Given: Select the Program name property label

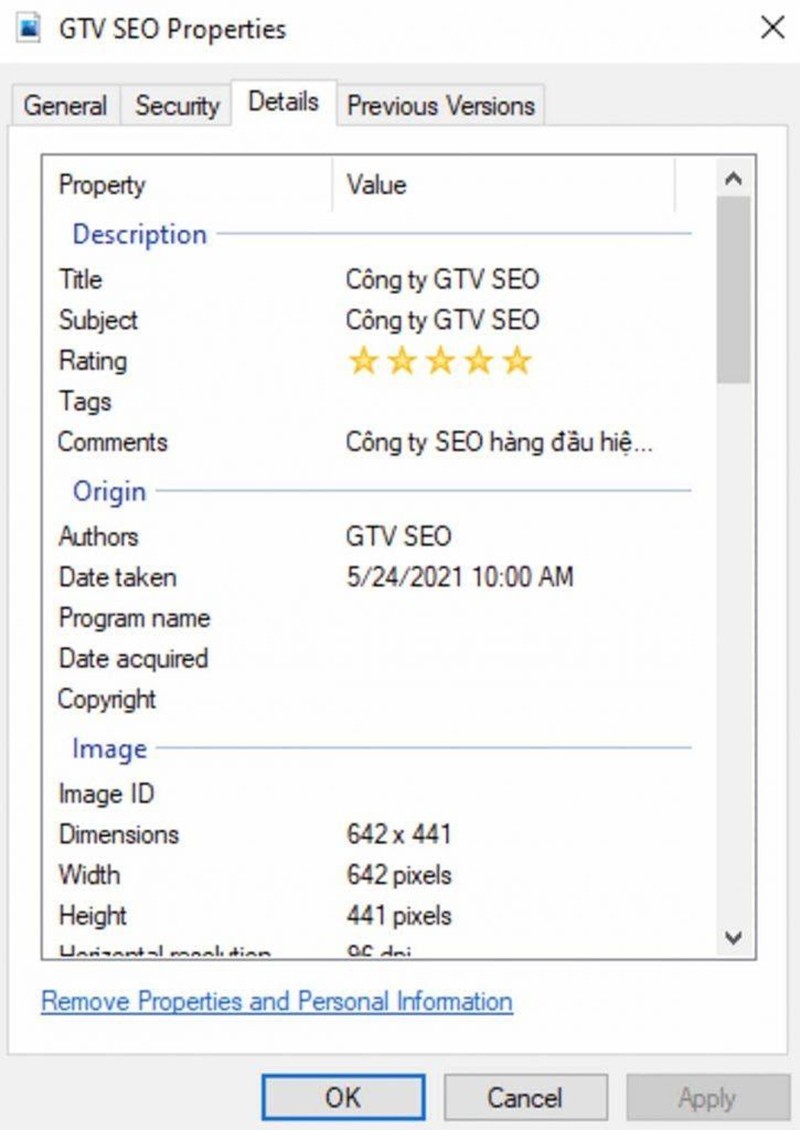Looking at the screenshot, I should pyautogui.click(x=135, y=618).
